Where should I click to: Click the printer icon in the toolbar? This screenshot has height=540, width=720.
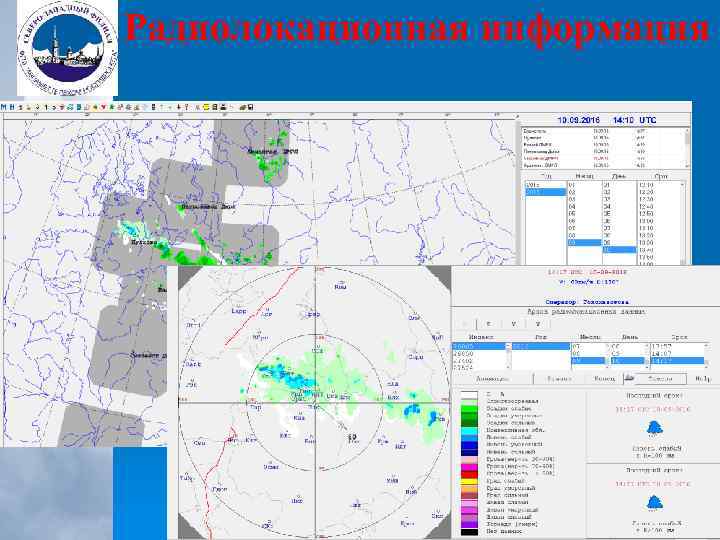point(222,107)
